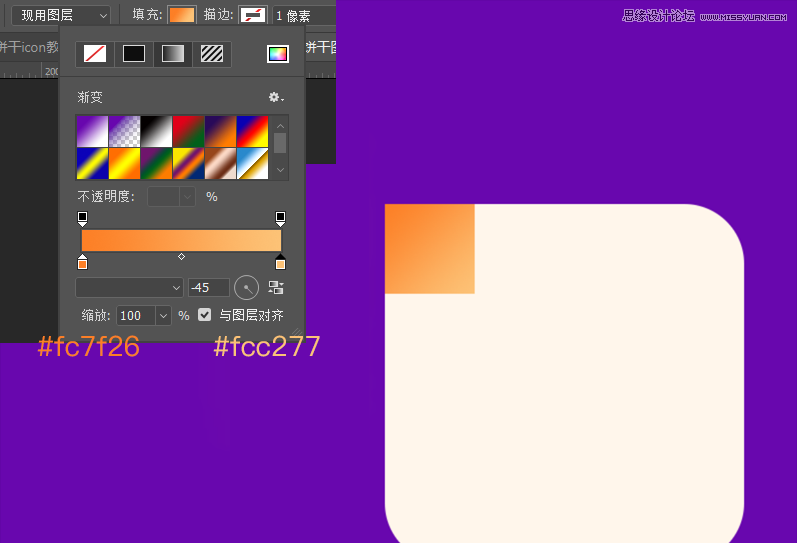Screen dimensions: 797x543
Task: Click the orange gradient bar
Action: tap(181, 240)
